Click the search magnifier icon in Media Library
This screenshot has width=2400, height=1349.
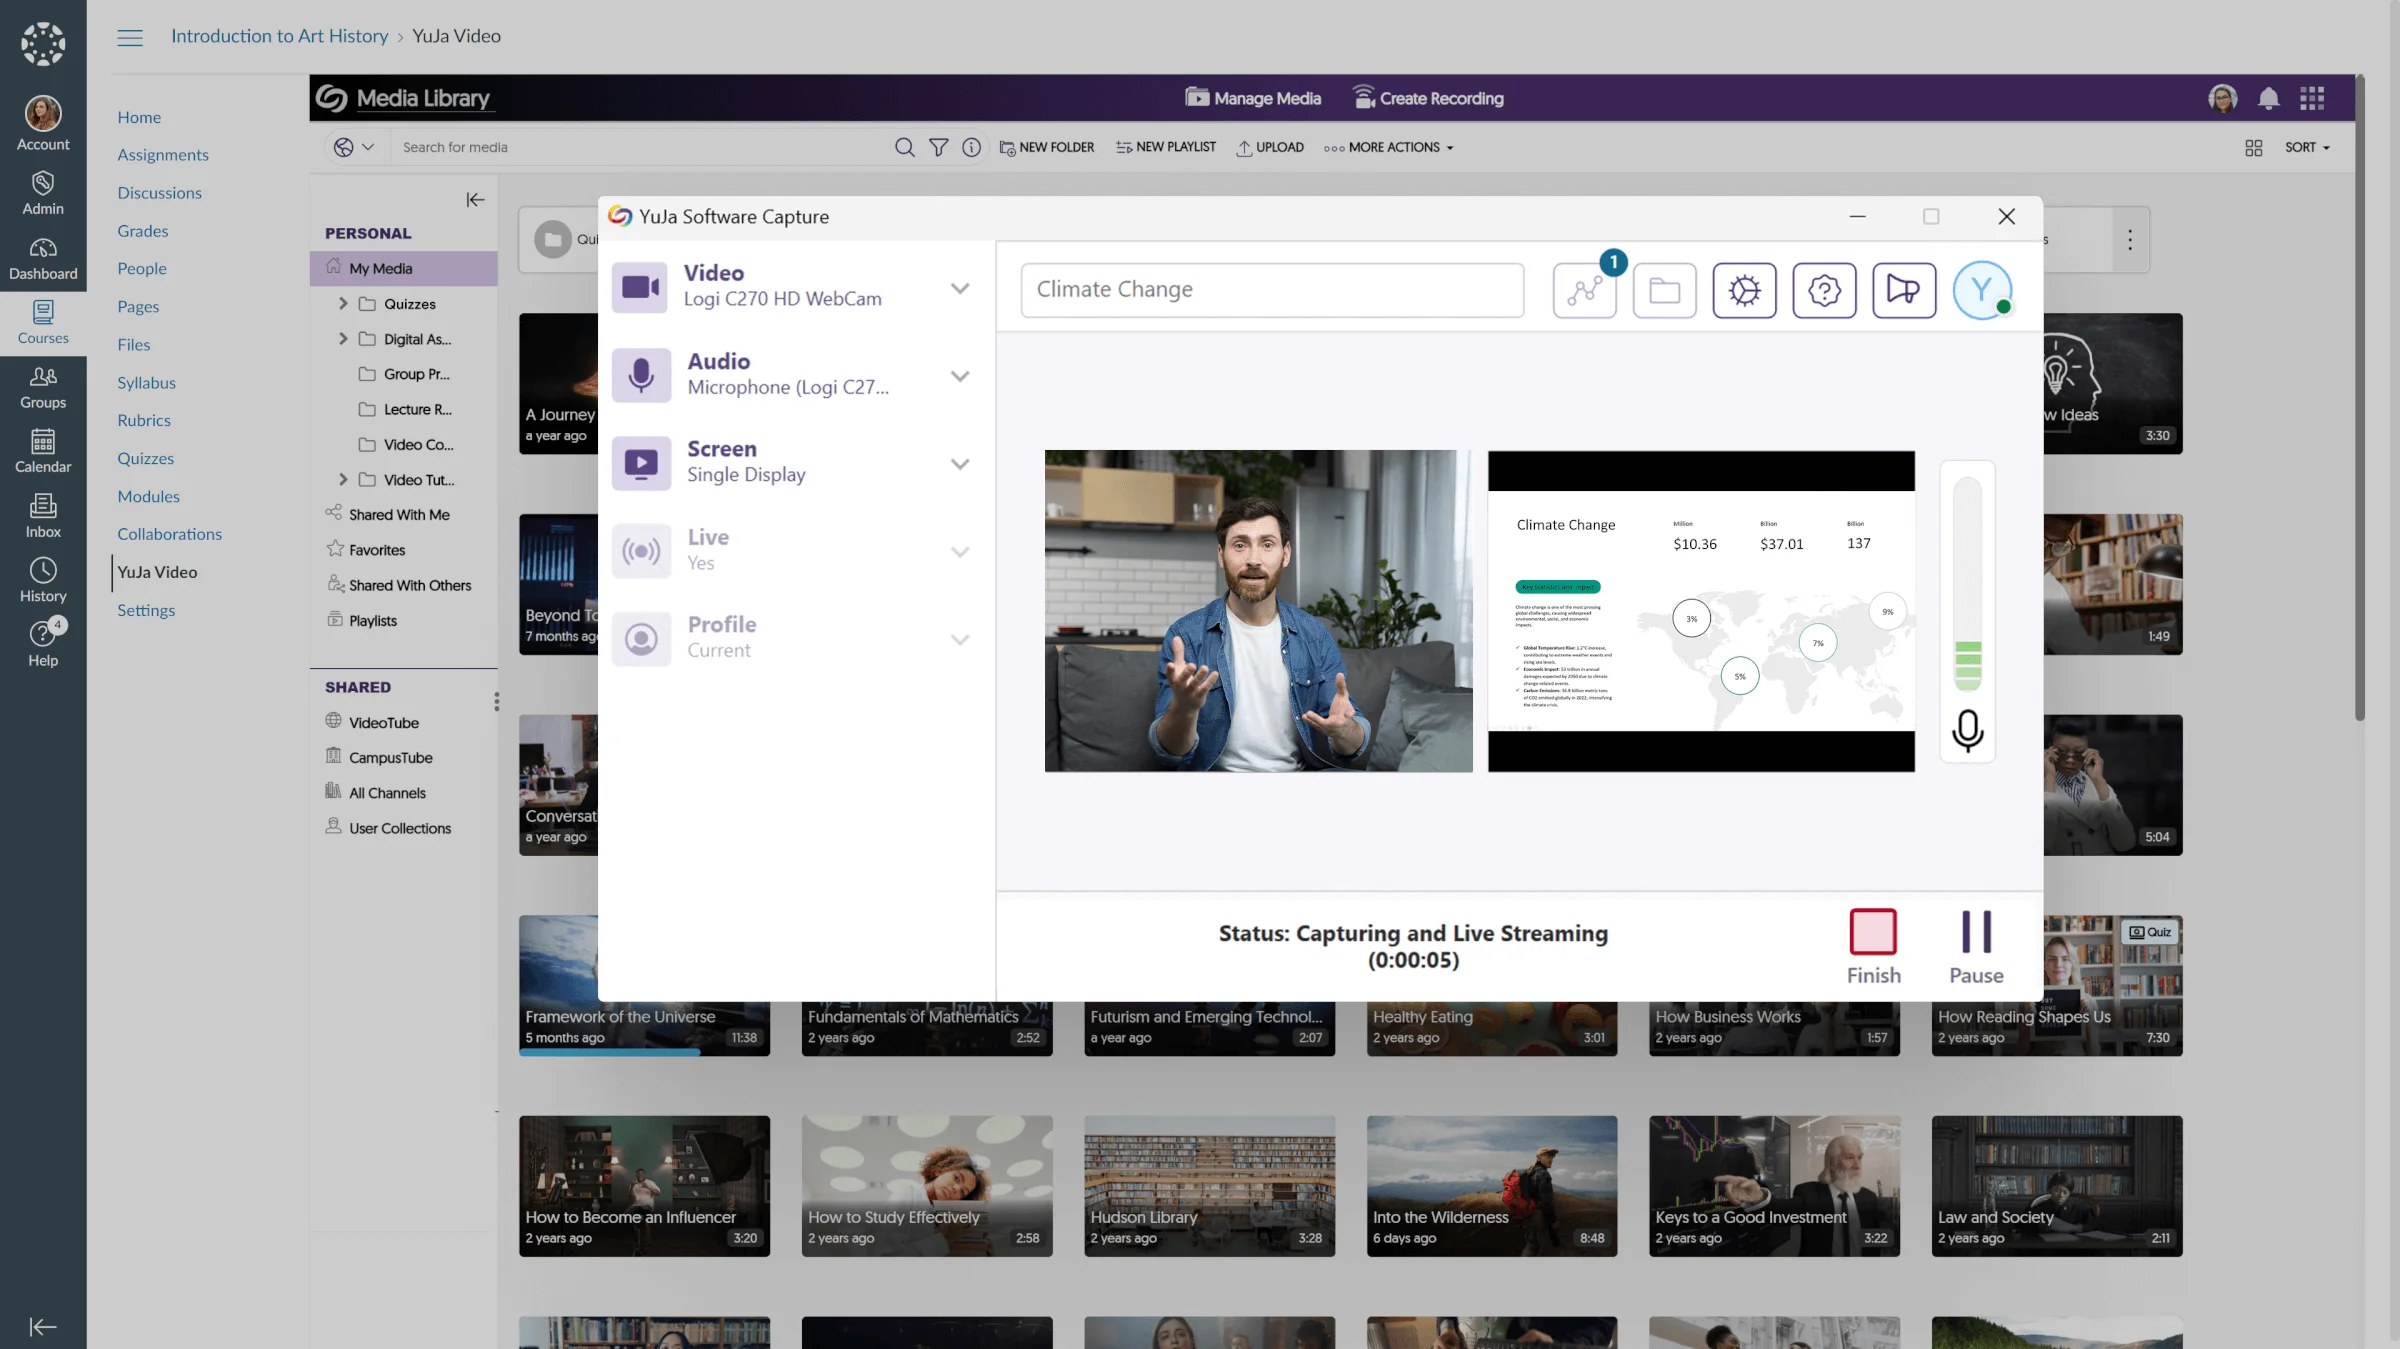[x=904, y=147]
